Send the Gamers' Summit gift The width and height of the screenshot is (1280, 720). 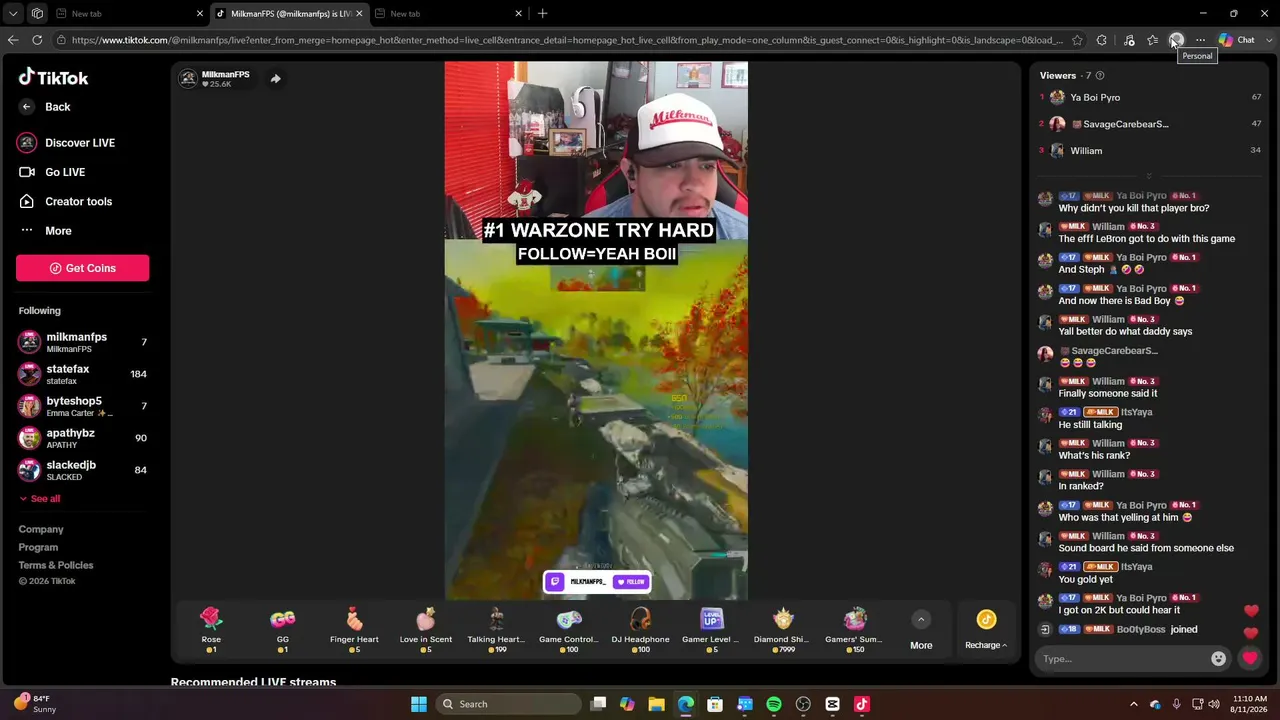(x=854, y=630)
